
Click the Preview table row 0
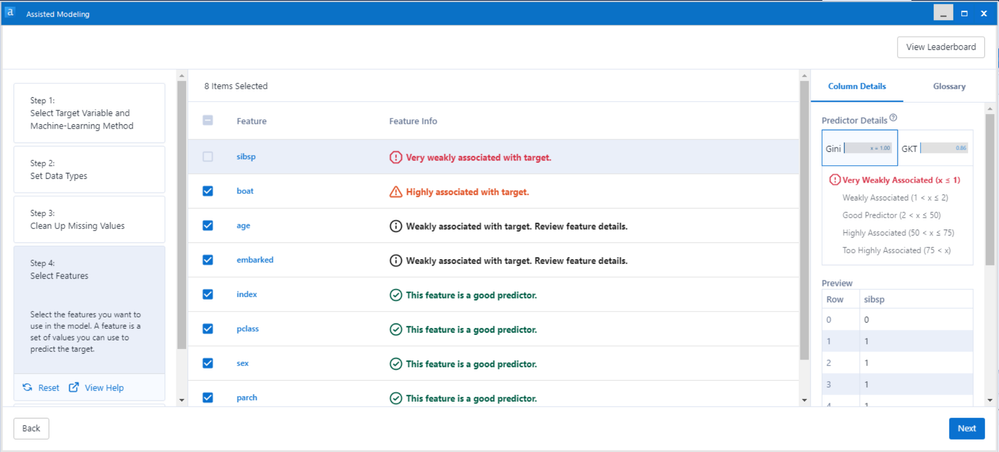click(898, 319)
